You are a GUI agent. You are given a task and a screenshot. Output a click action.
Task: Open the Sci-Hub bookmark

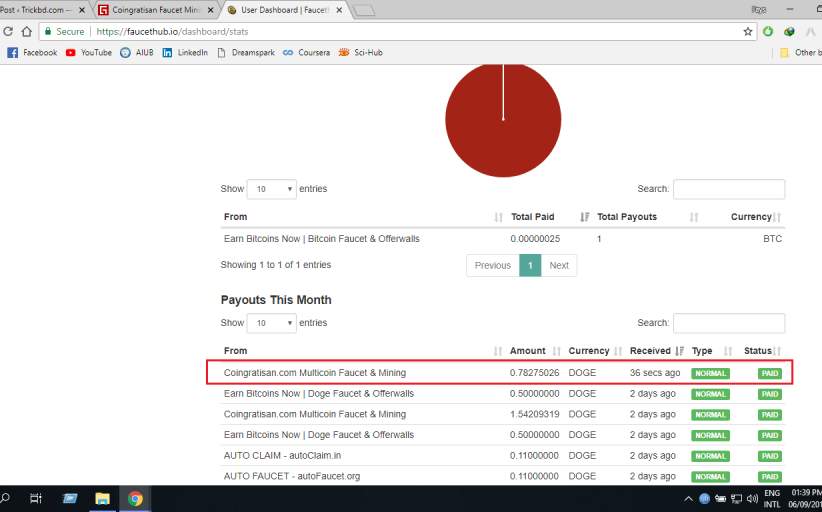(x=360, y=53)
